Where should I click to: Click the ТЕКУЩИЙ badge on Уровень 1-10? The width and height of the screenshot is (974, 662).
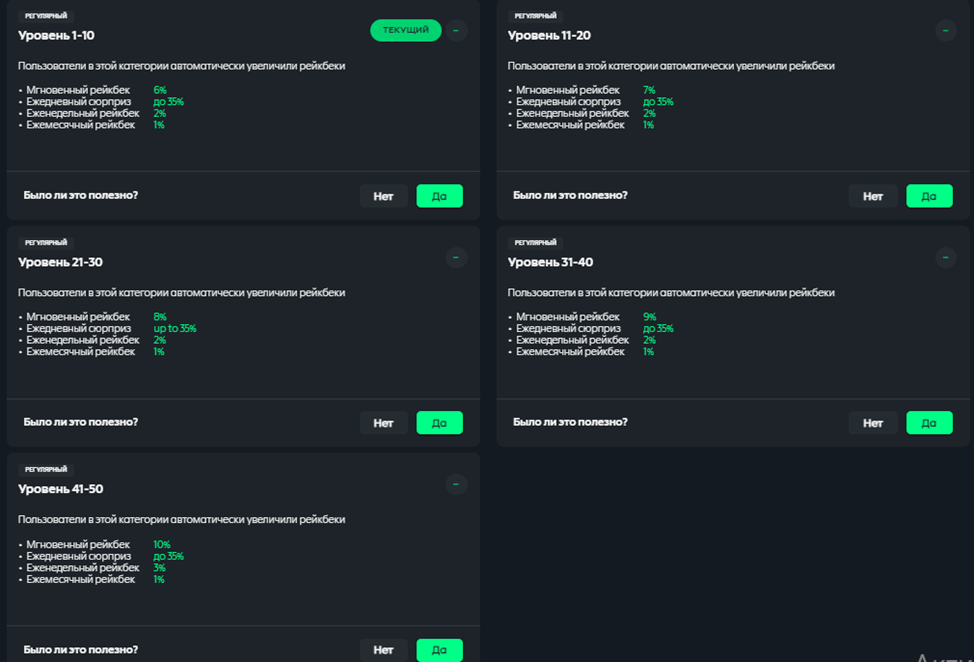click(x=405, y=30)
